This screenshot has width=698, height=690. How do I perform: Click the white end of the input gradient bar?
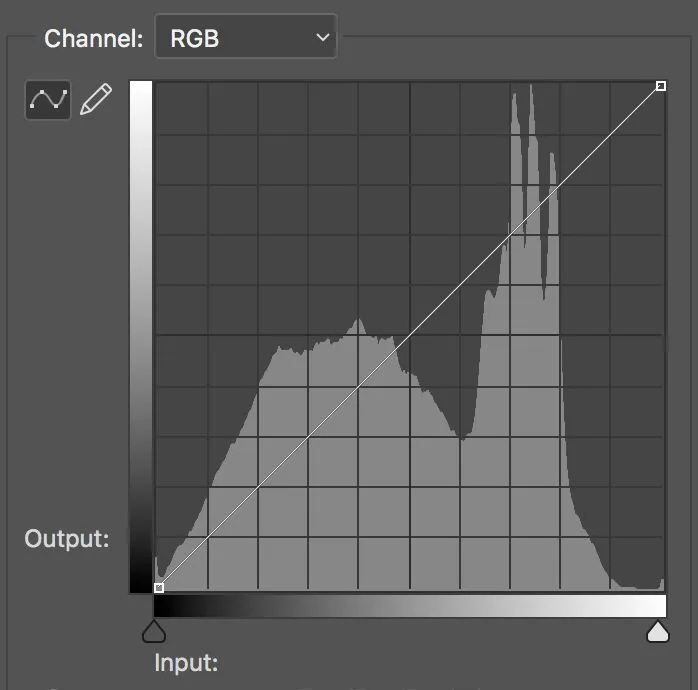pyautogui.click(x=655, y=606)
